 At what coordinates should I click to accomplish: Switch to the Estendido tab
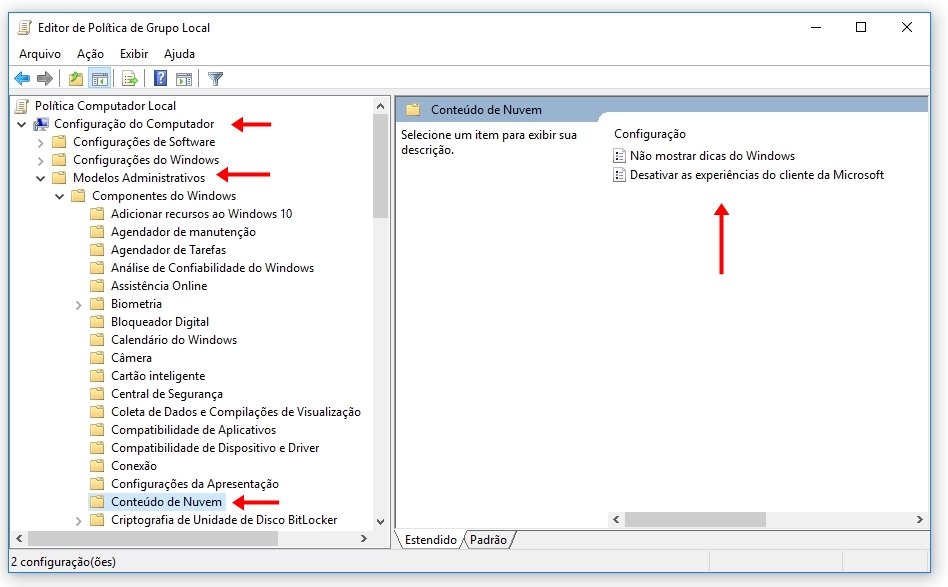[x=430, y=540]
